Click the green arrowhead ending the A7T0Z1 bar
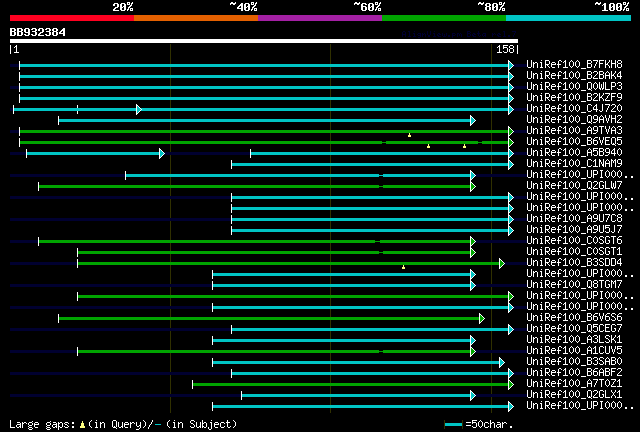The image size is (640, 432). (511, 385)
